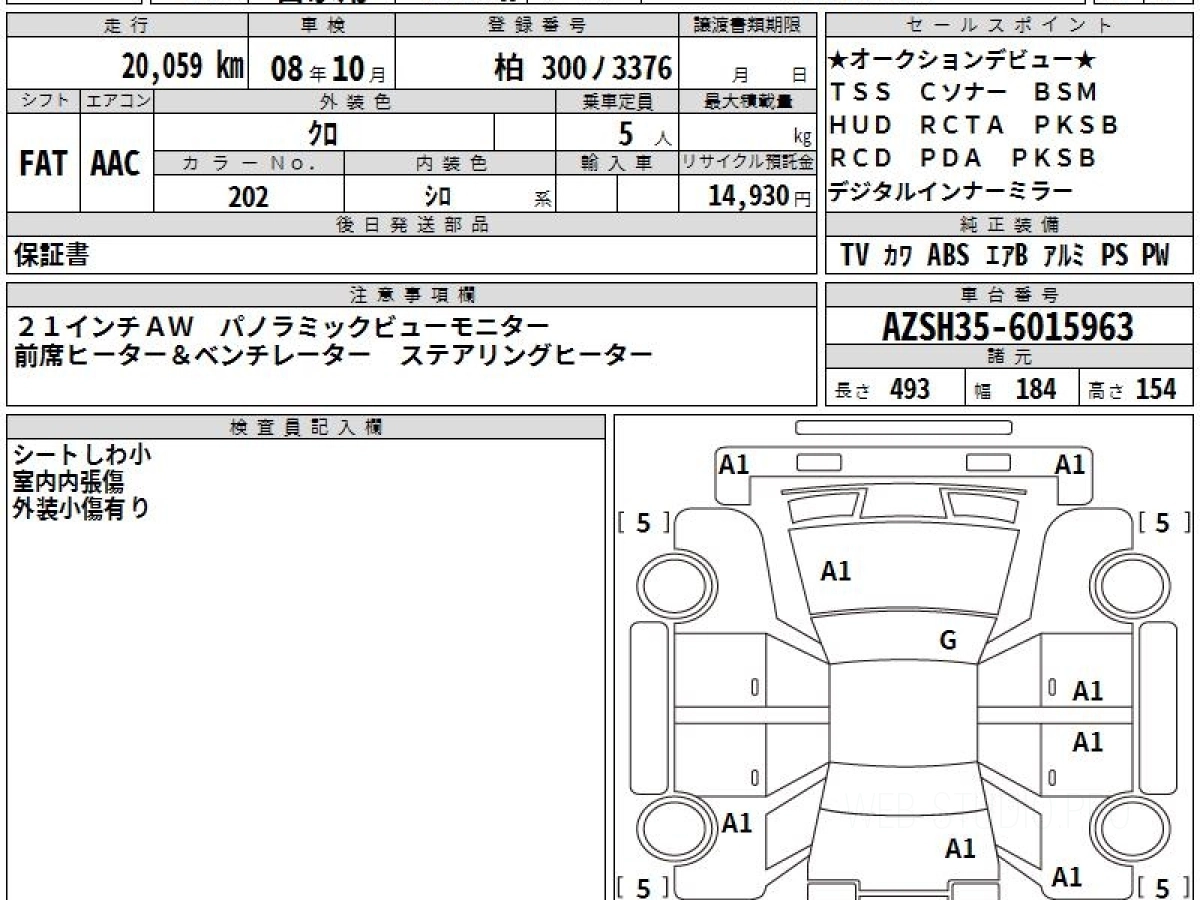Select the PW equipment item
The image size is (1200, 900).
click(1155, 255)
